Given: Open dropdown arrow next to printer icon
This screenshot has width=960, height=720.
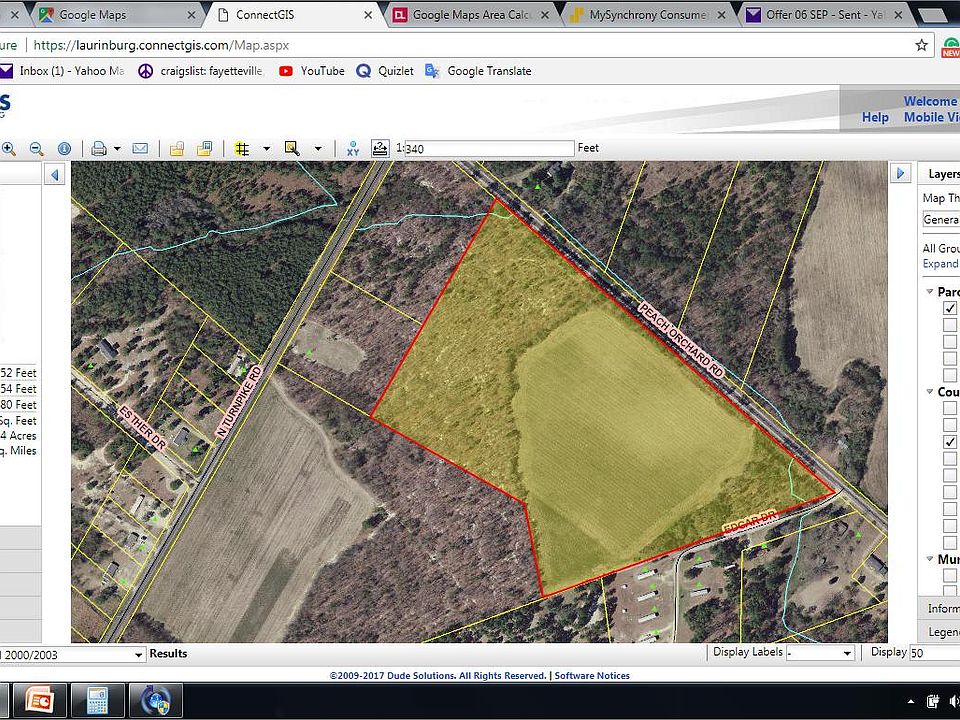Looking at the screenshot, I should tap(117, 148).
